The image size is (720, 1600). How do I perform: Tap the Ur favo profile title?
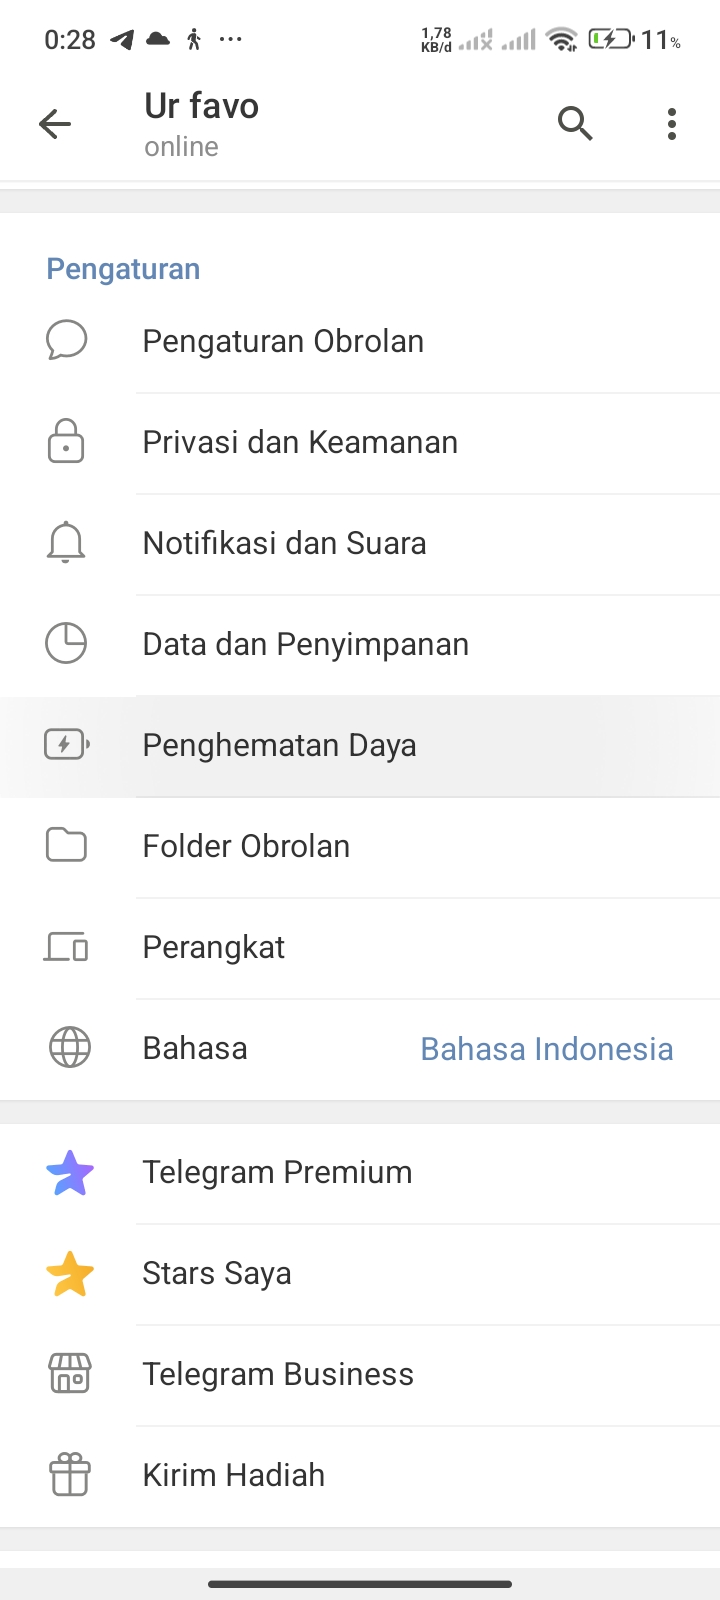202,106
